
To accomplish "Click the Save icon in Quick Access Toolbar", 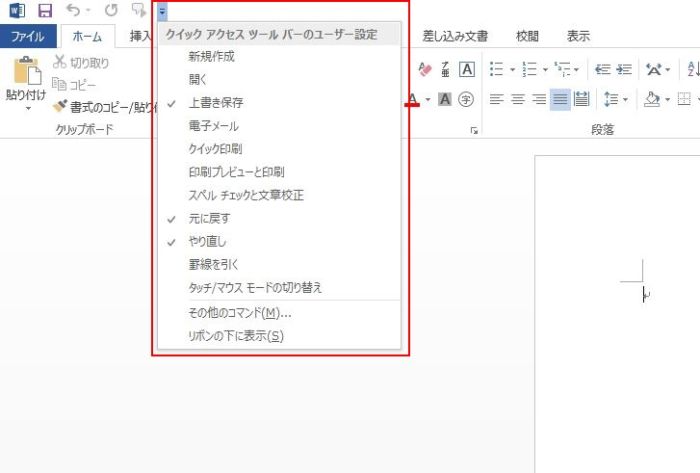I will pos(45,11).
